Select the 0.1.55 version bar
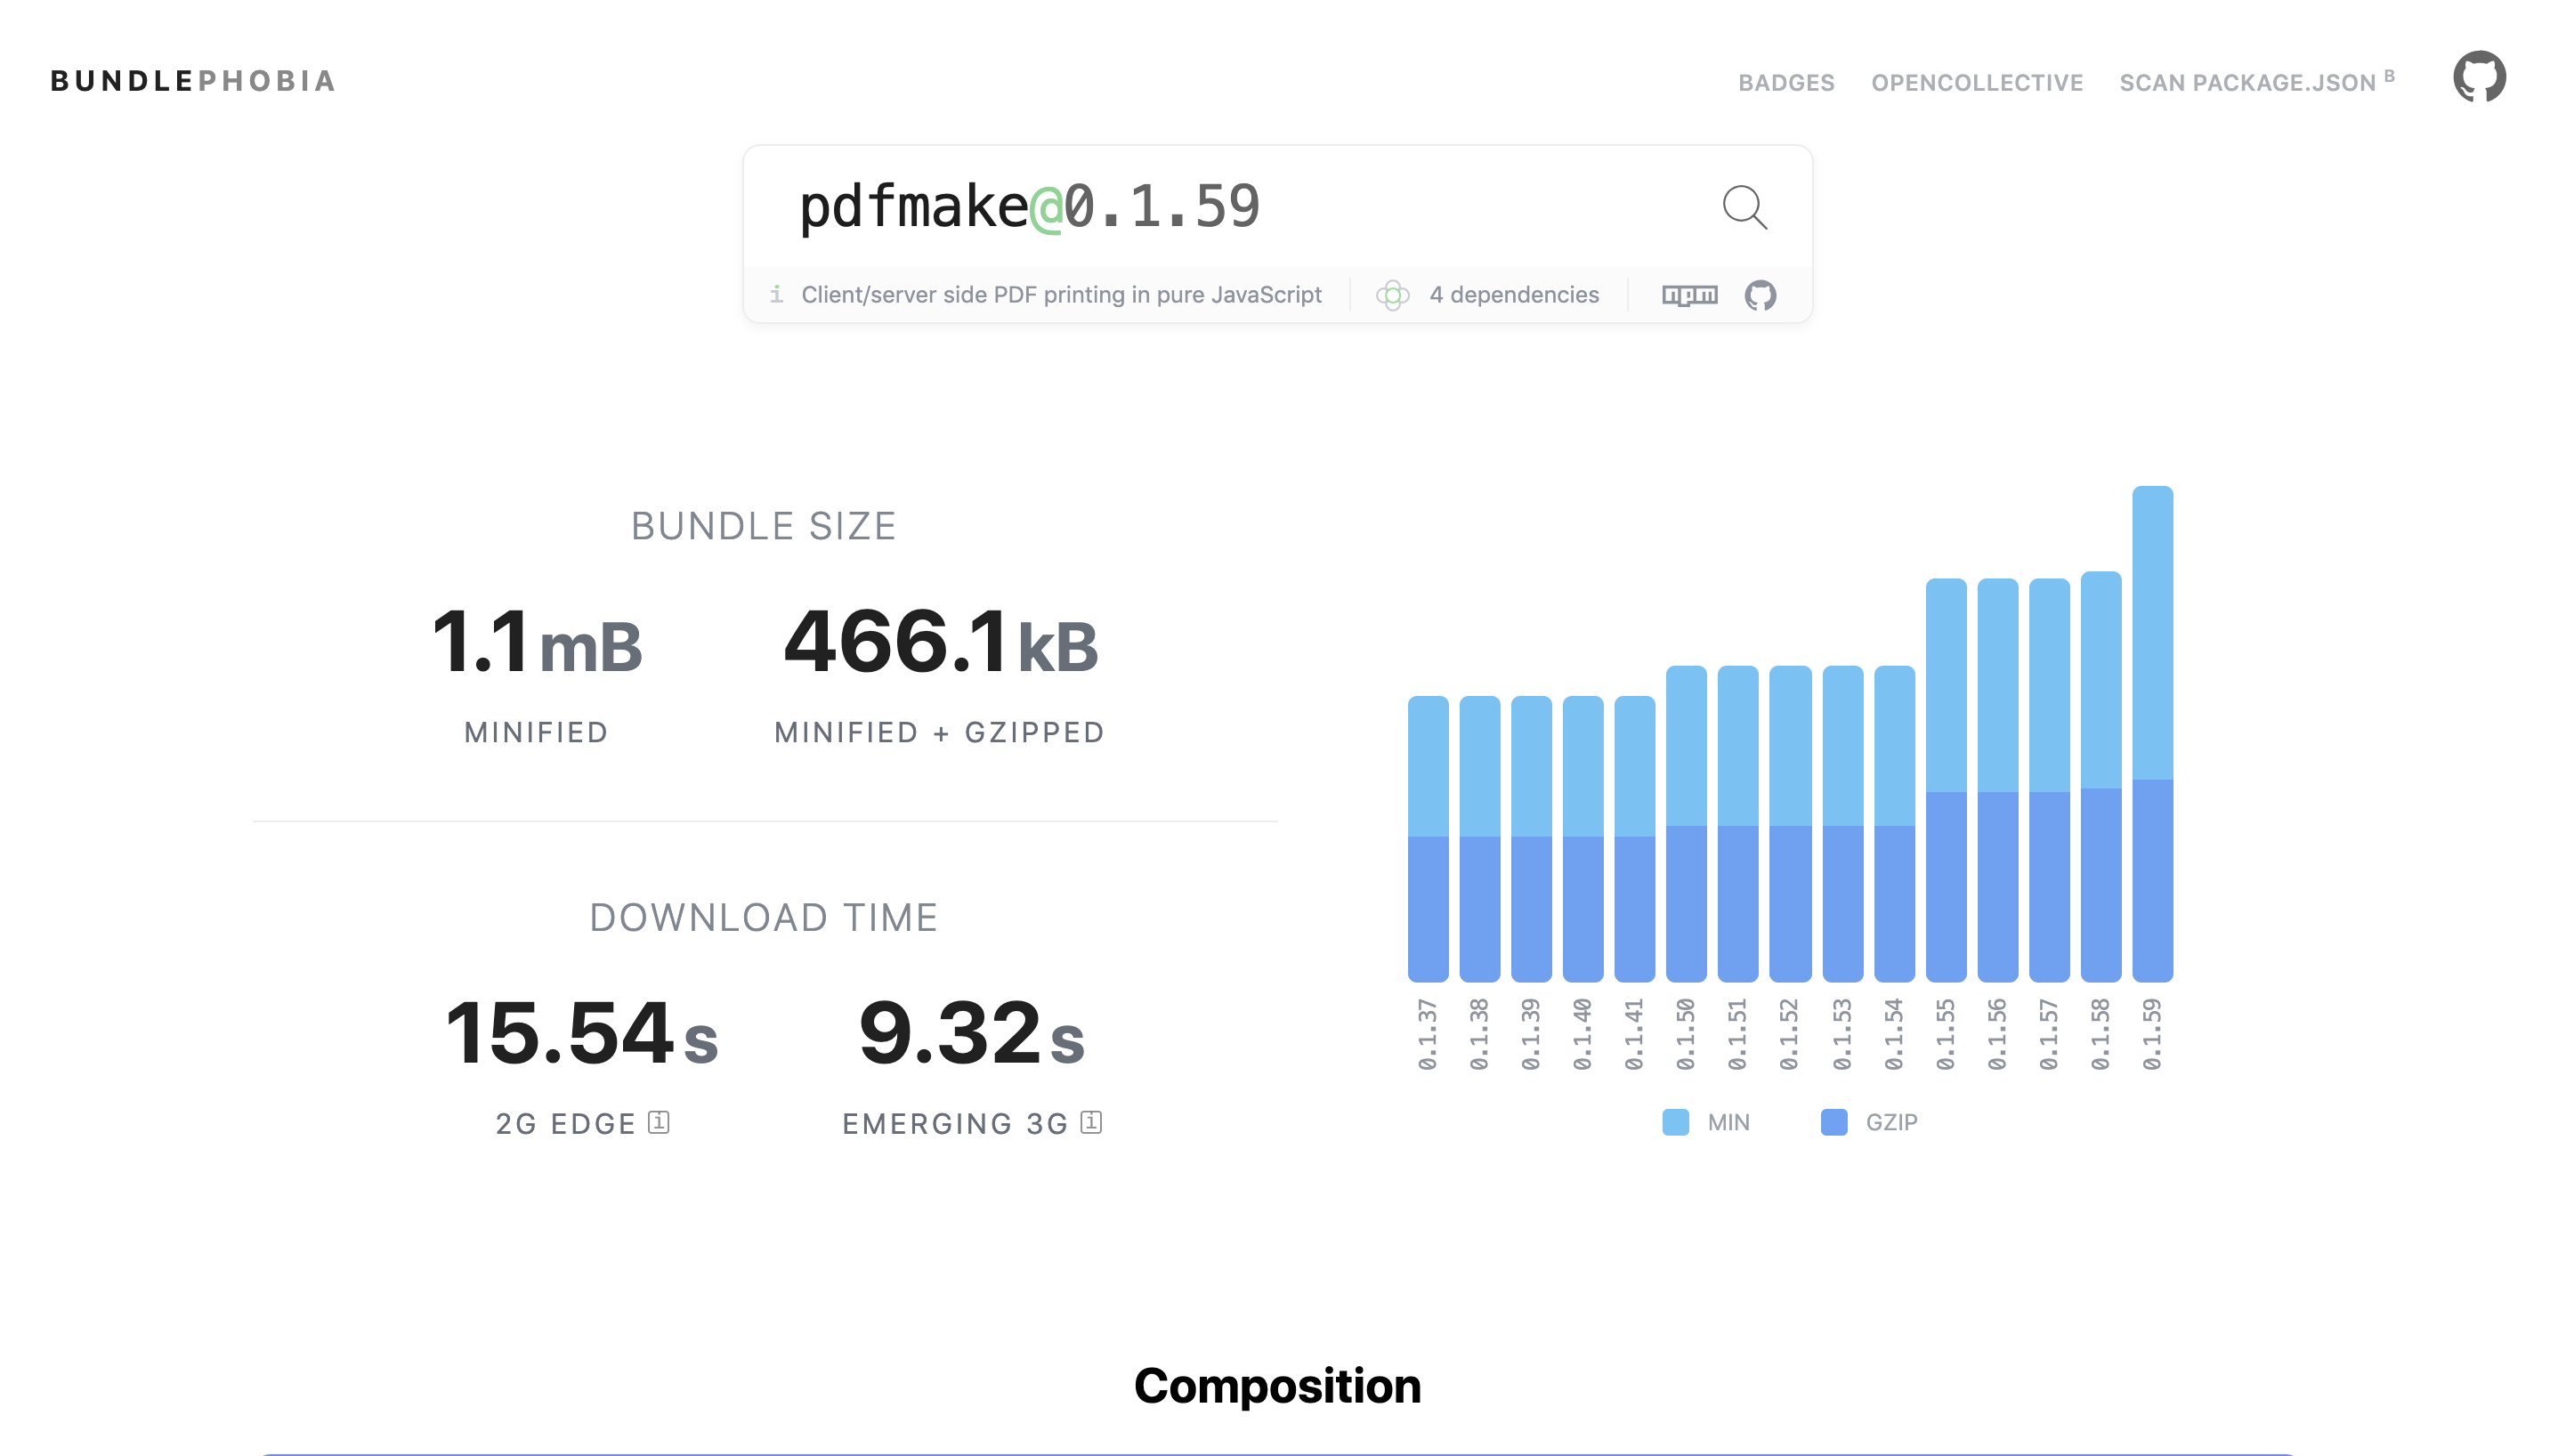This screenshot has height=1456, width=2558. click(x=1945, y=780)
